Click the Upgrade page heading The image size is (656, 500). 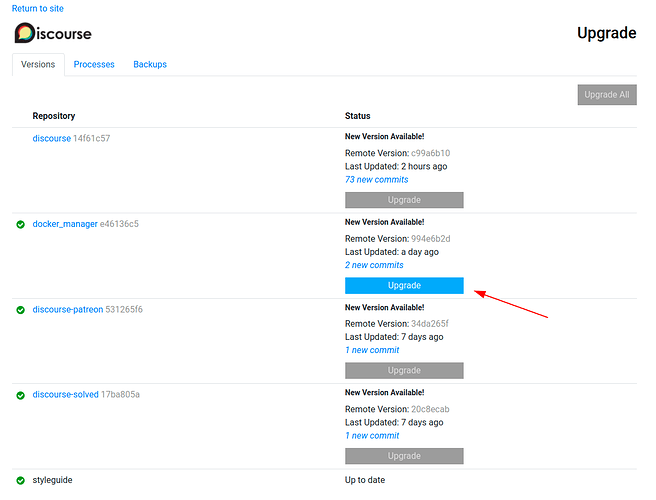pos(607,33)
